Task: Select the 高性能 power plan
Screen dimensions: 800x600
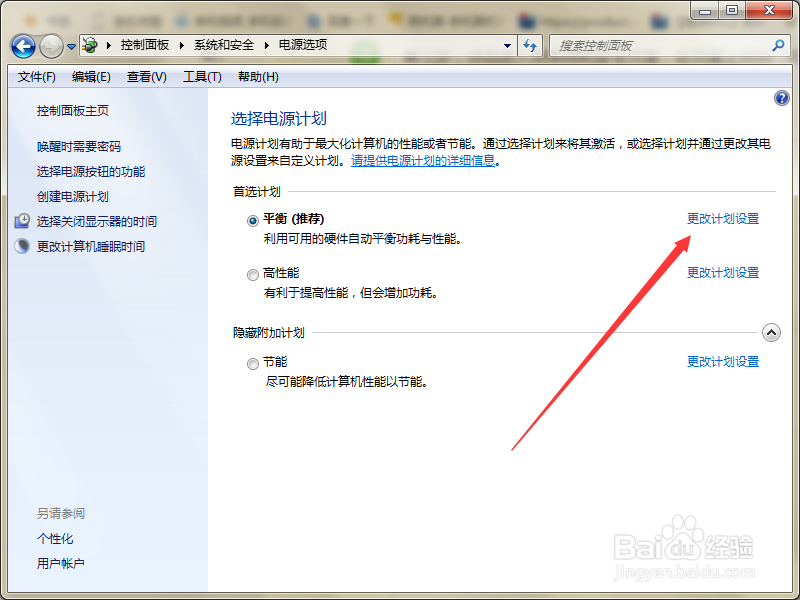Action: point(254,273)
